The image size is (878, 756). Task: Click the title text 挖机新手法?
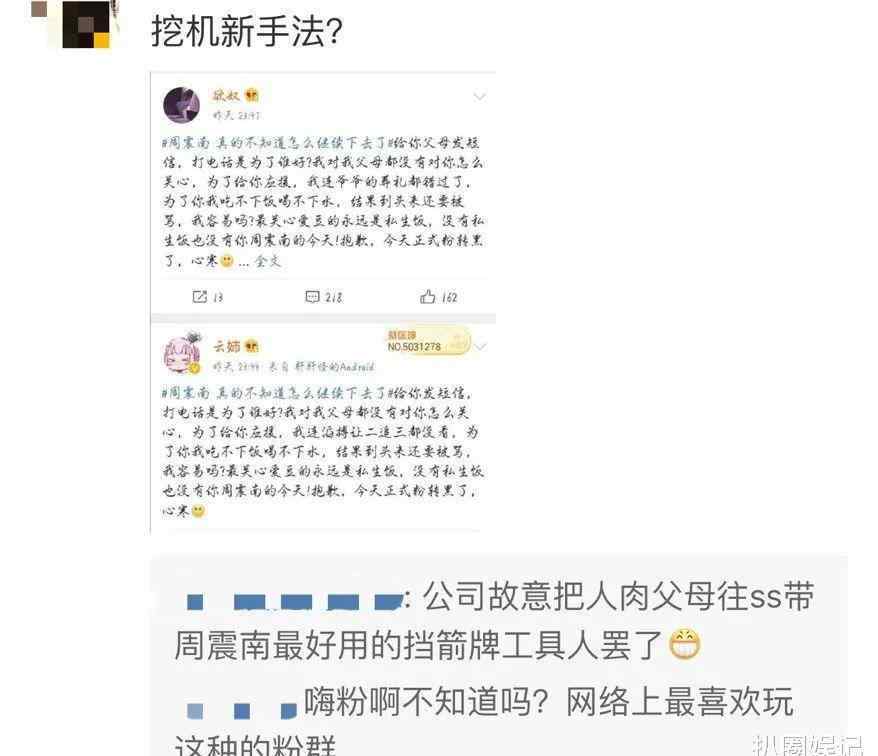247,31
